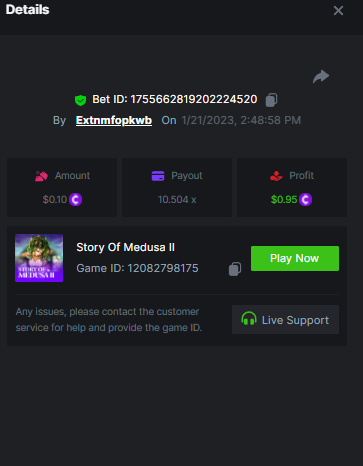Click the $0.95 profit value
This screenshot has height=466, width=363.
click(284, 200)
